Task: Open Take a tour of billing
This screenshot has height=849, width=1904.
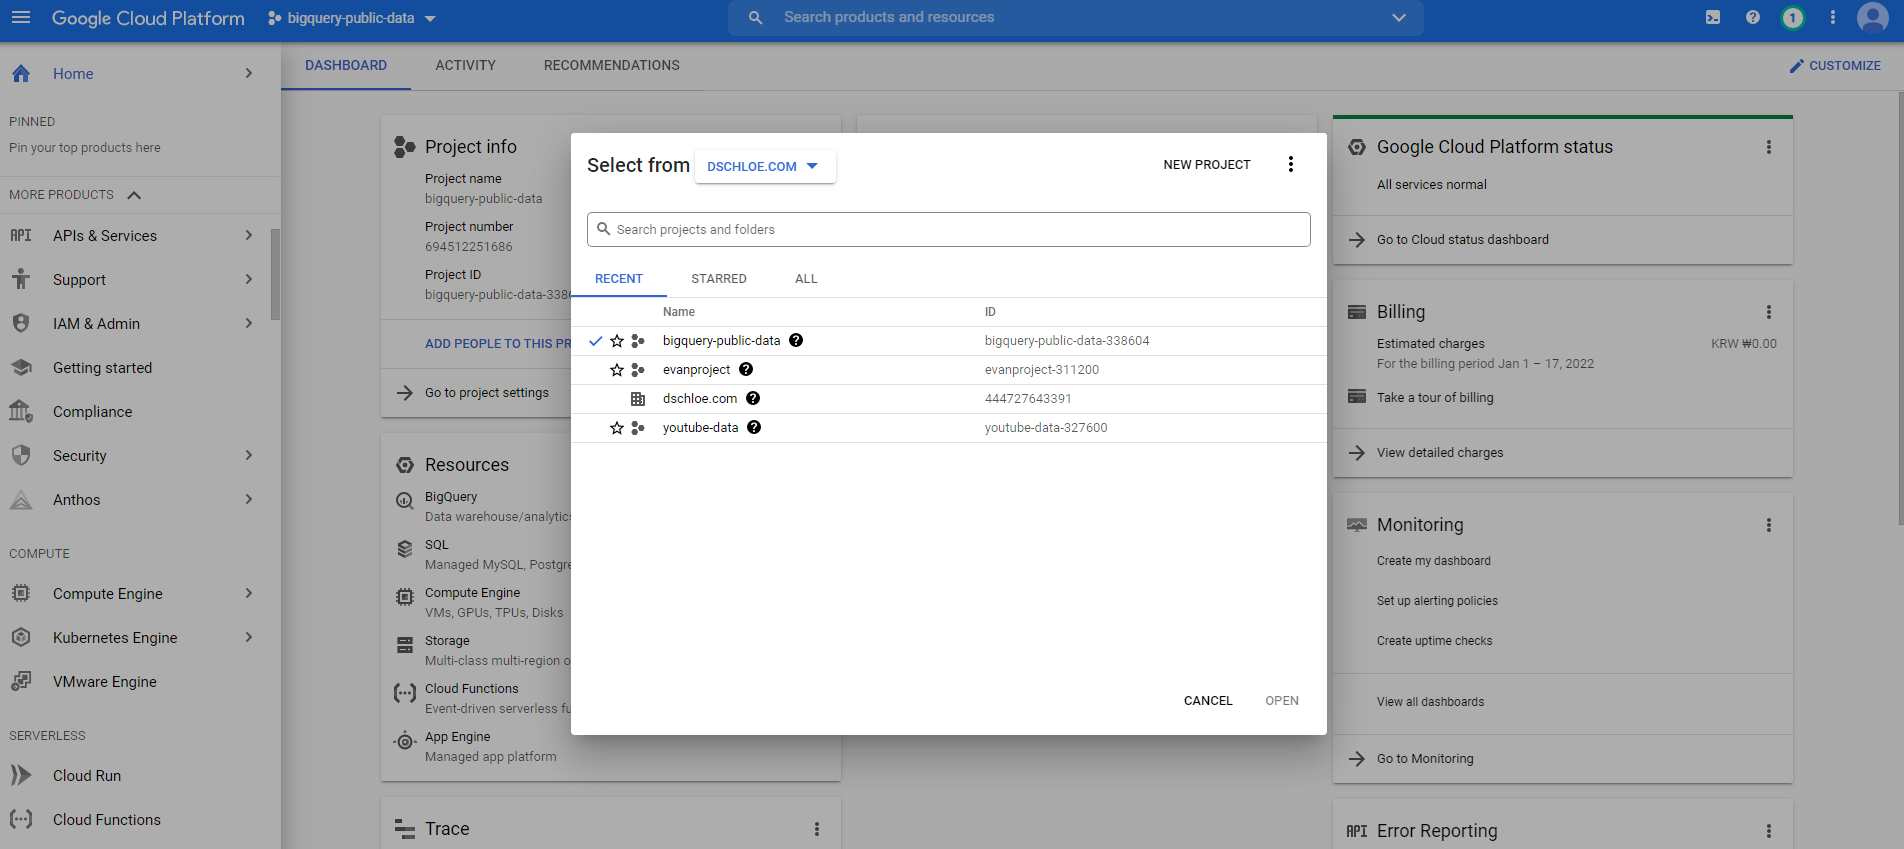Action: click(x=1435, y=398)
